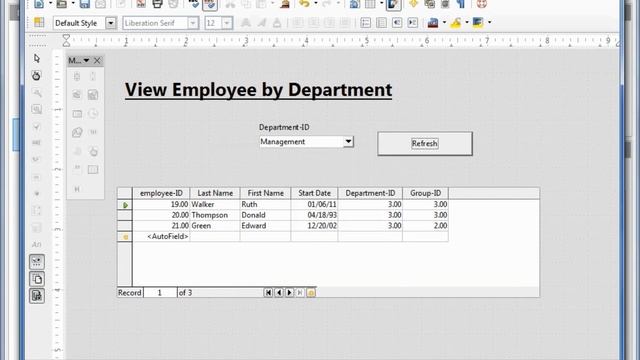
Task: Click the 'Department-ID' label above the list box
Action: tap(284, 127)
